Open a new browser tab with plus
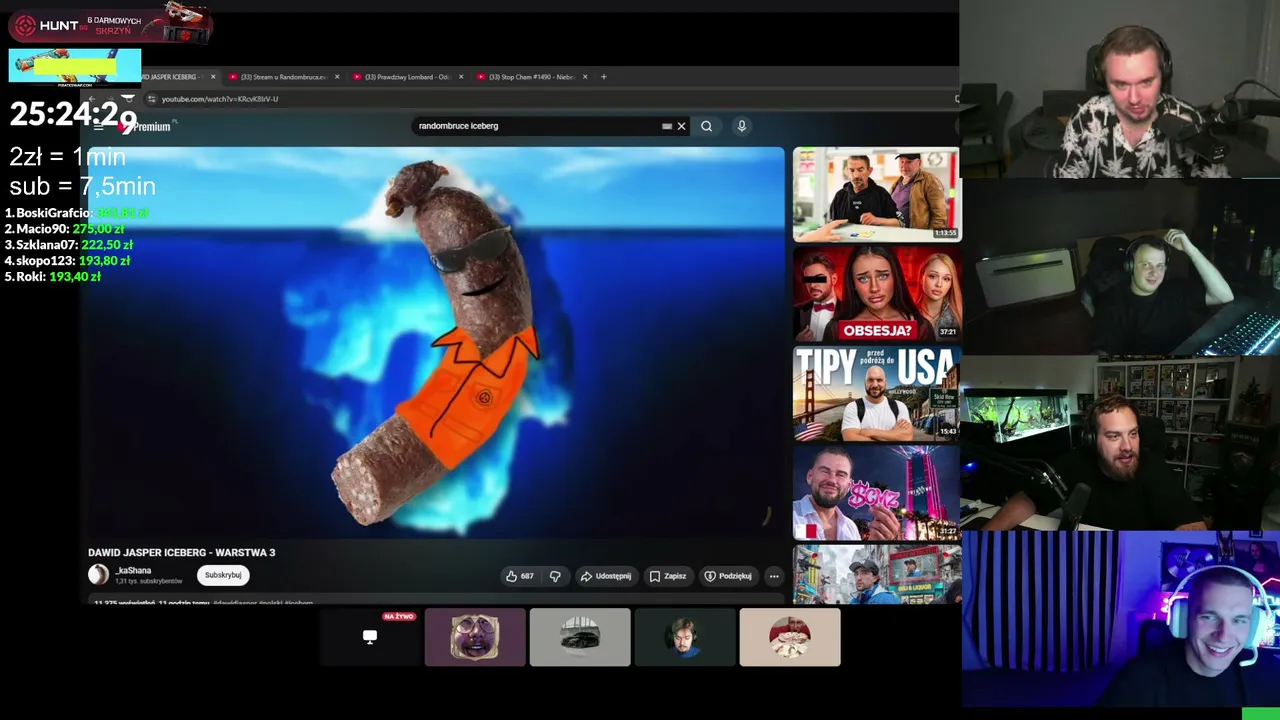 coord(603,77)
